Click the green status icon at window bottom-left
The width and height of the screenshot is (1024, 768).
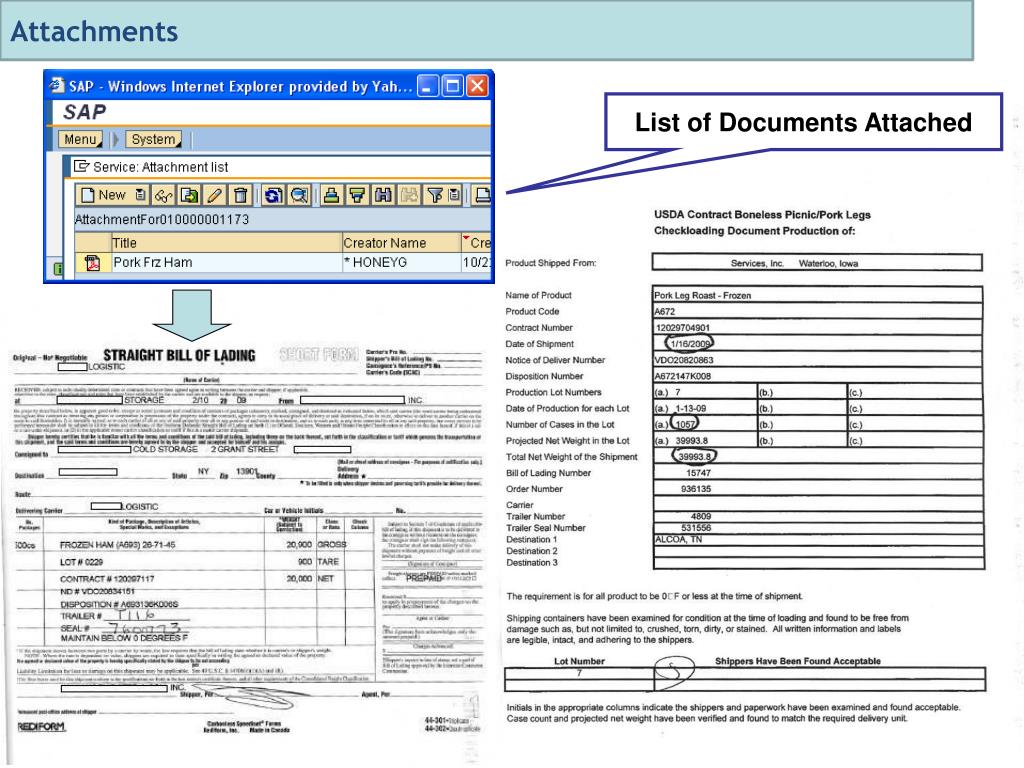tap(58, 268)
